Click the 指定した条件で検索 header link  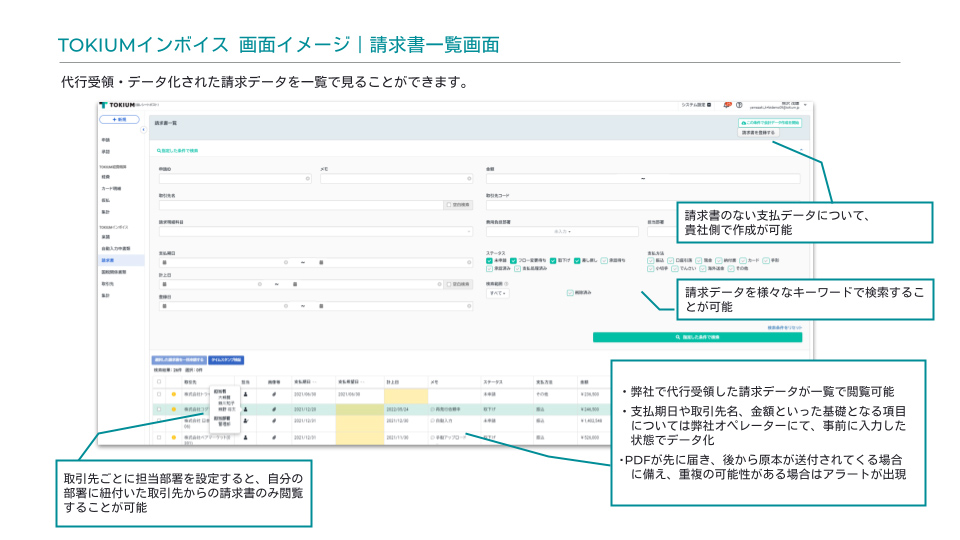[178, 151]
